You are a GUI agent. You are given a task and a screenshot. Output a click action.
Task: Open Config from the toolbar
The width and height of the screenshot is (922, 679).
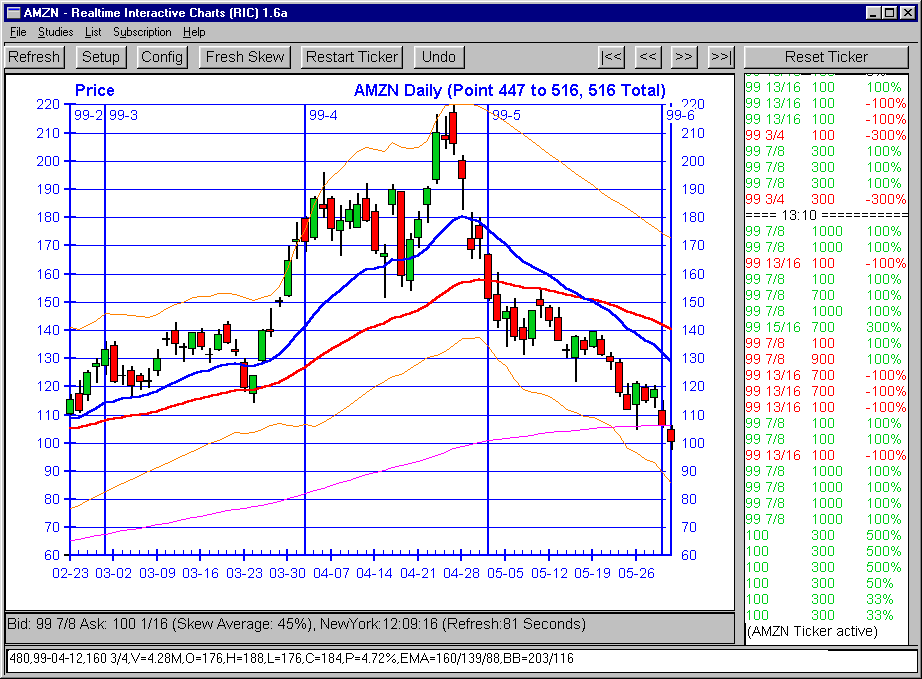(162, 57)
